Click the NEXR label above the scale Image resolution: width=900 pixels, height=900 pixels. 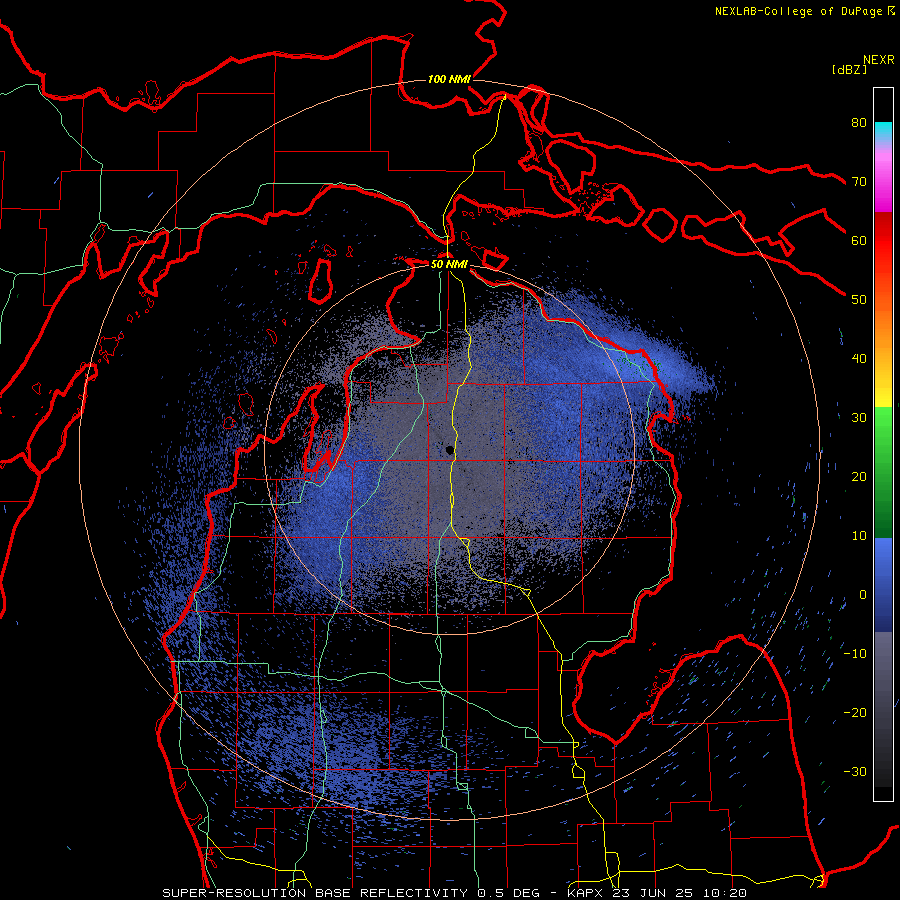tap(879, 60)
